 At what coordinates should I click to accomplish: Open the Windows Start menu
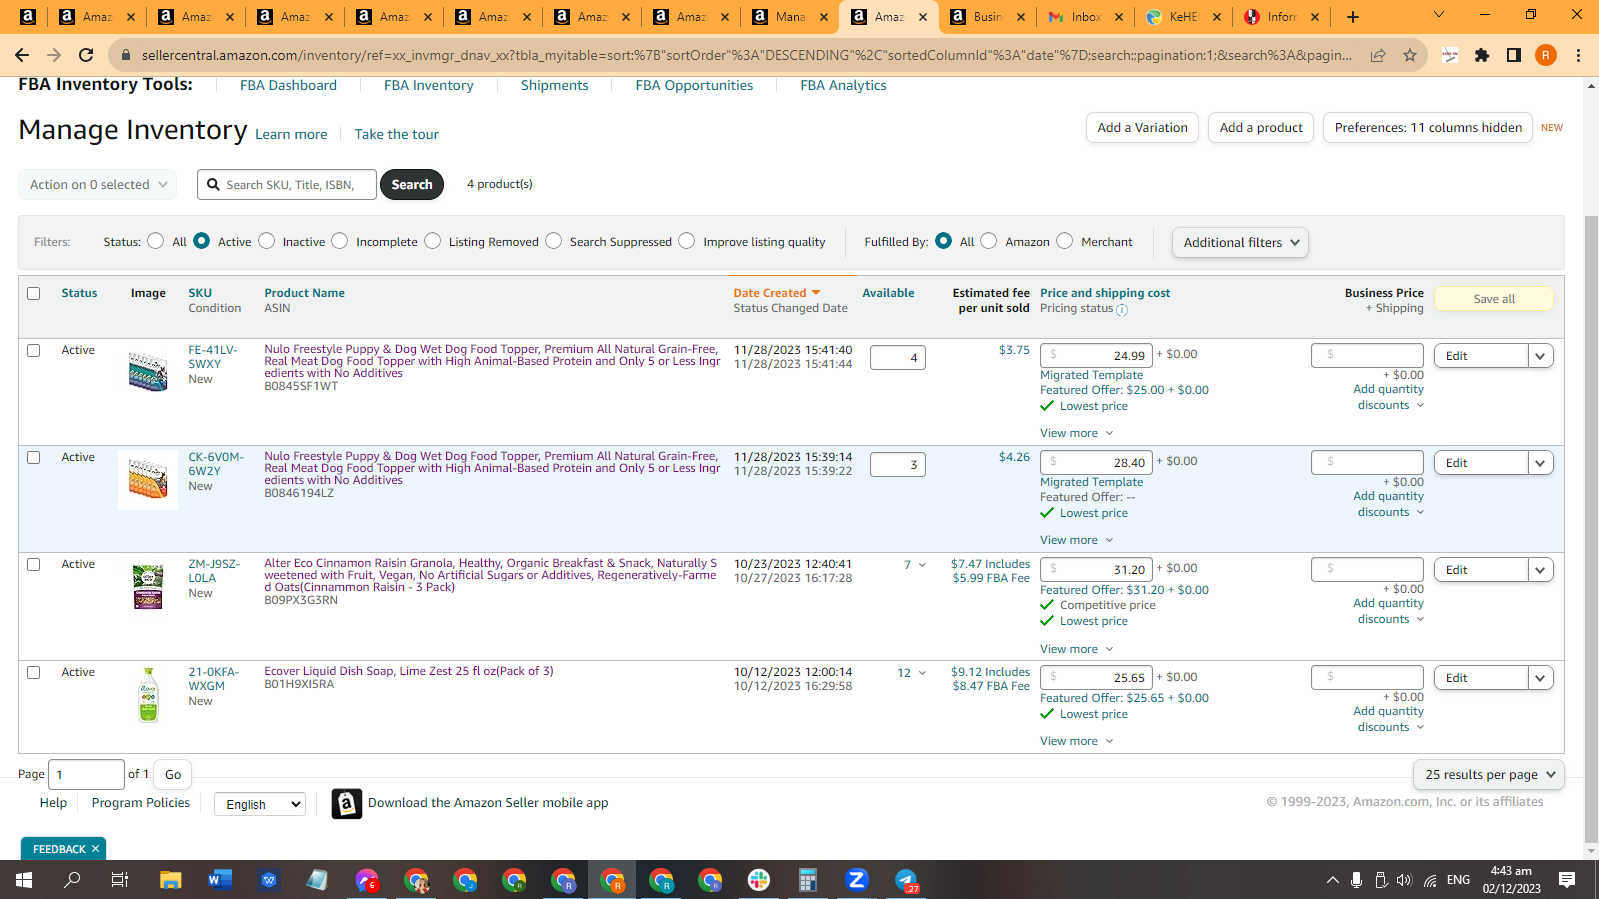pos(24,880)
